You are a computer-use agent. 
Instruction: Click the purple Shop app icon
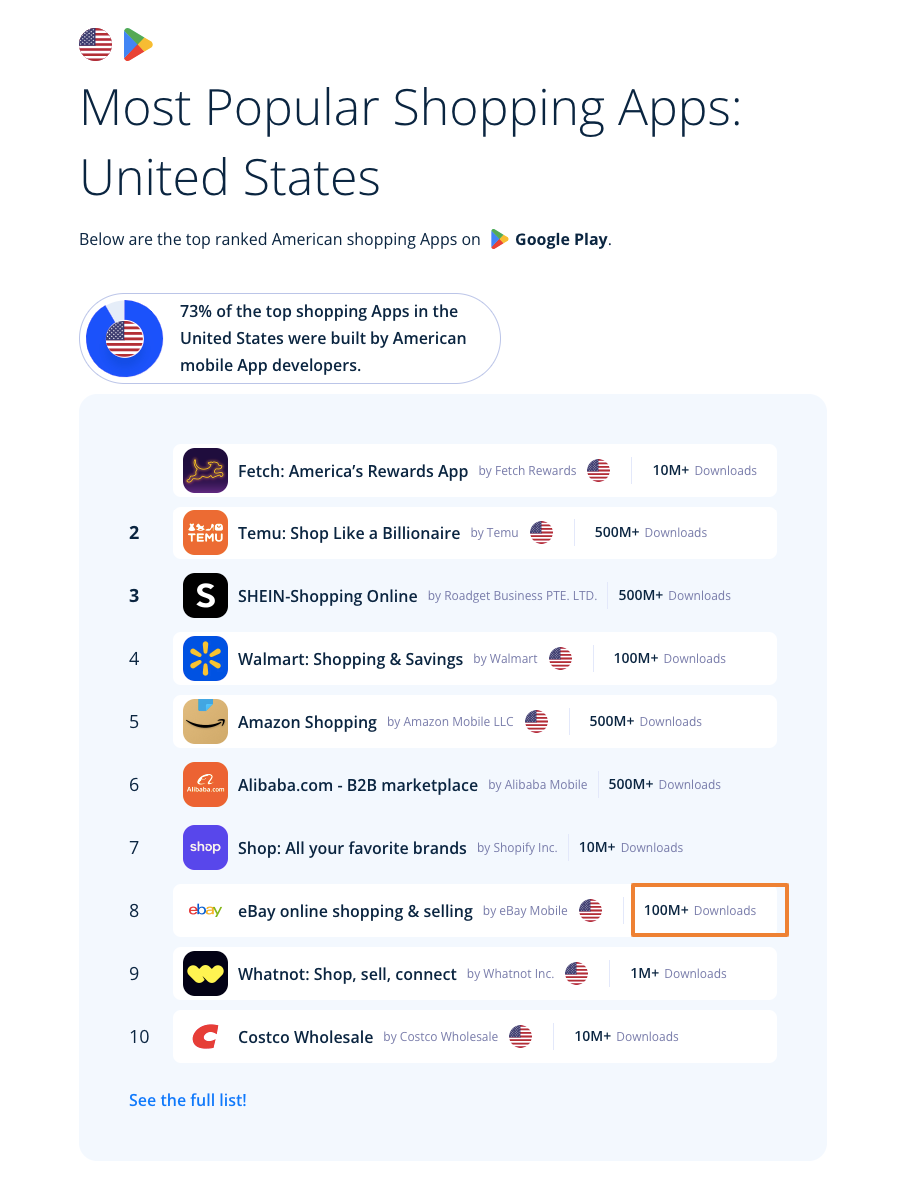coord(205,848)
